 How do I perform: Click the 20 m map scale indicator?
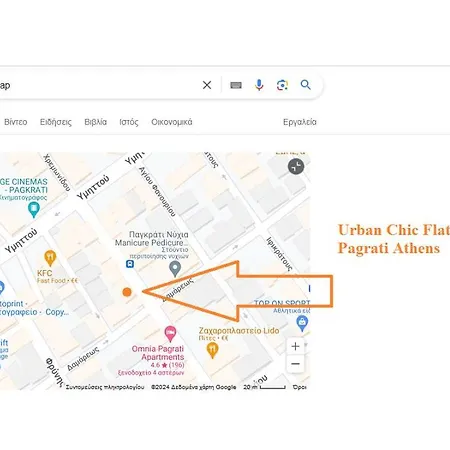coord(265,387)
